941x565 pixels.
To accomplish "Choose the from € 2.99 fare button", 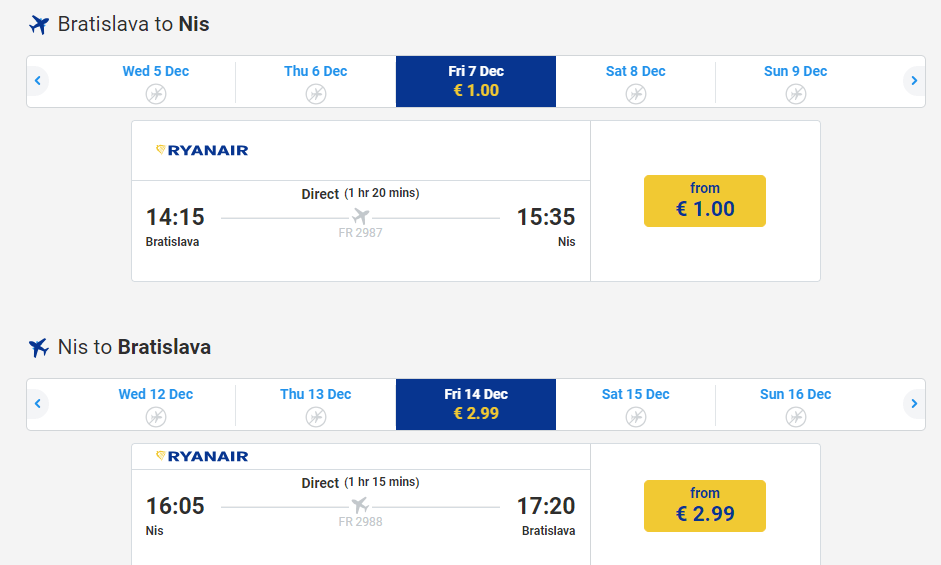I will click(x=705, y=506).
